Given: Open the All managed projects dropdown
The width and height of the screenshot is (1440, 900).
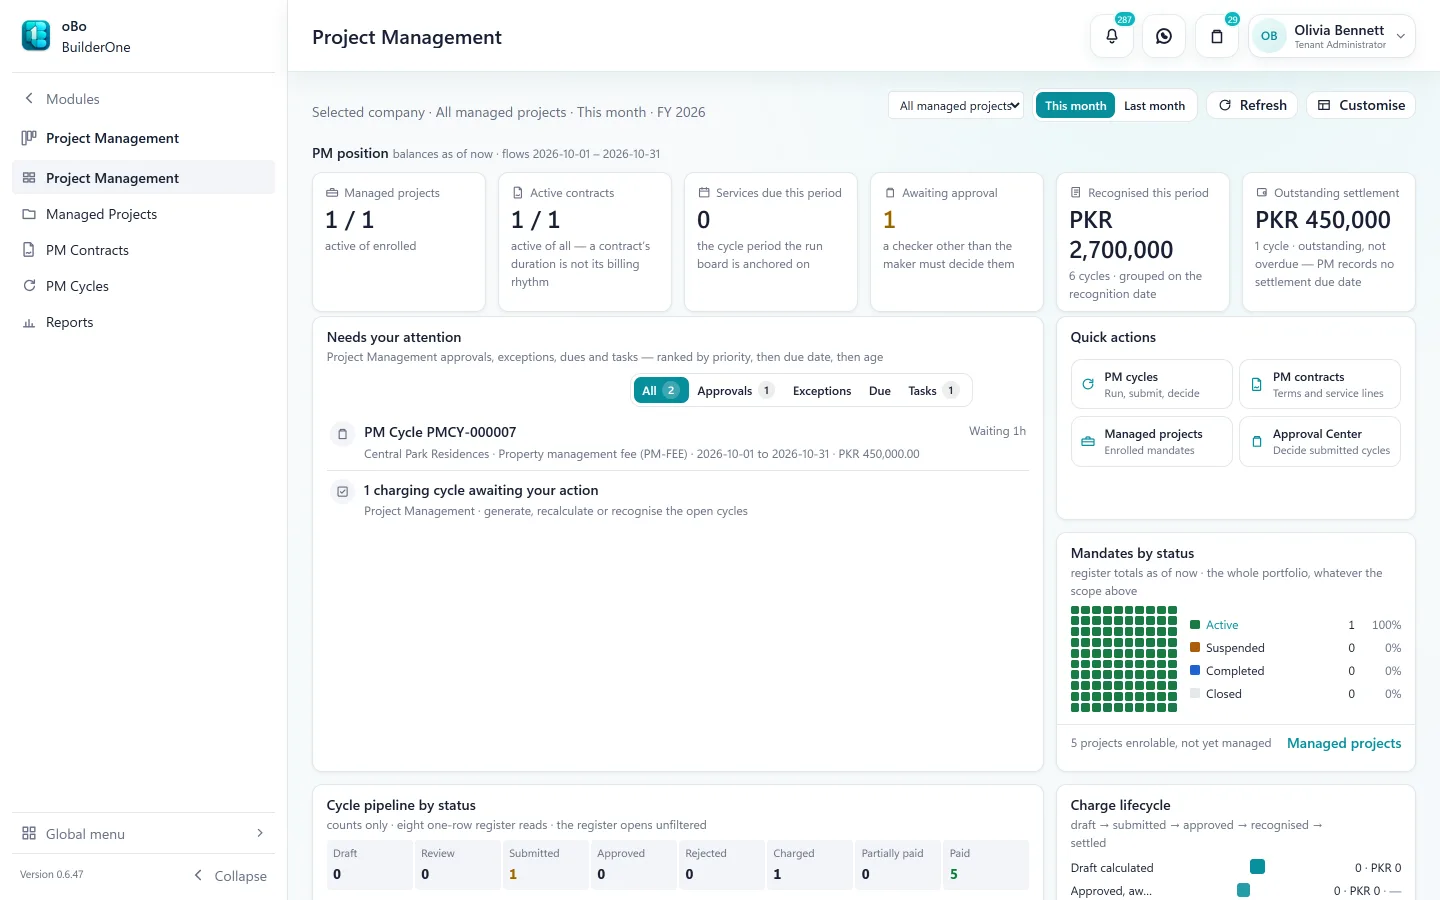Looking at the screenshot, I should (956, 105).
